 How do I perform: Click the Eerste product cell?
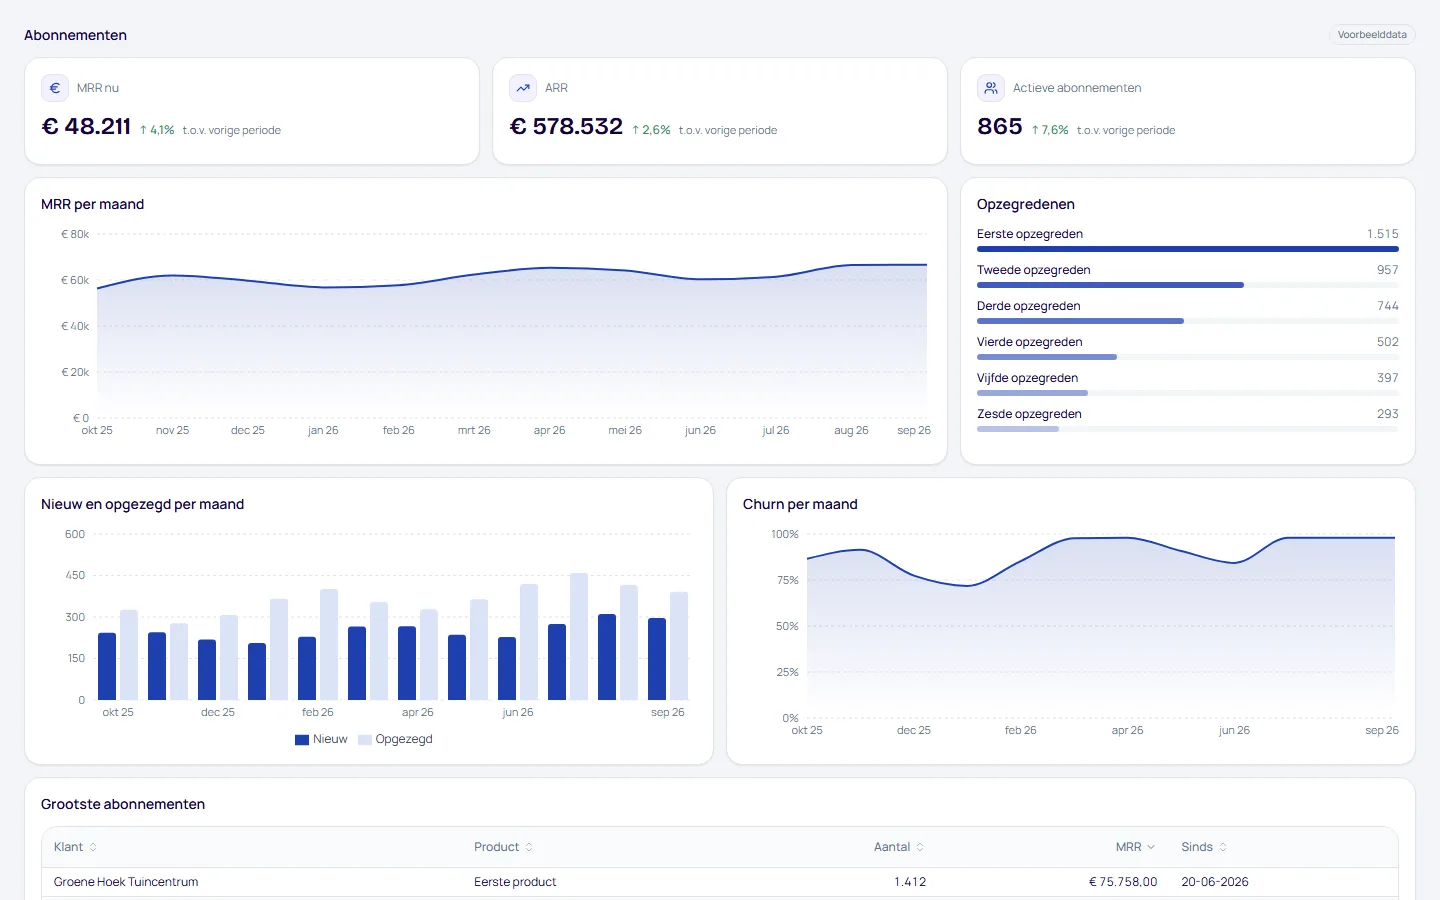[x=515, y=882]
